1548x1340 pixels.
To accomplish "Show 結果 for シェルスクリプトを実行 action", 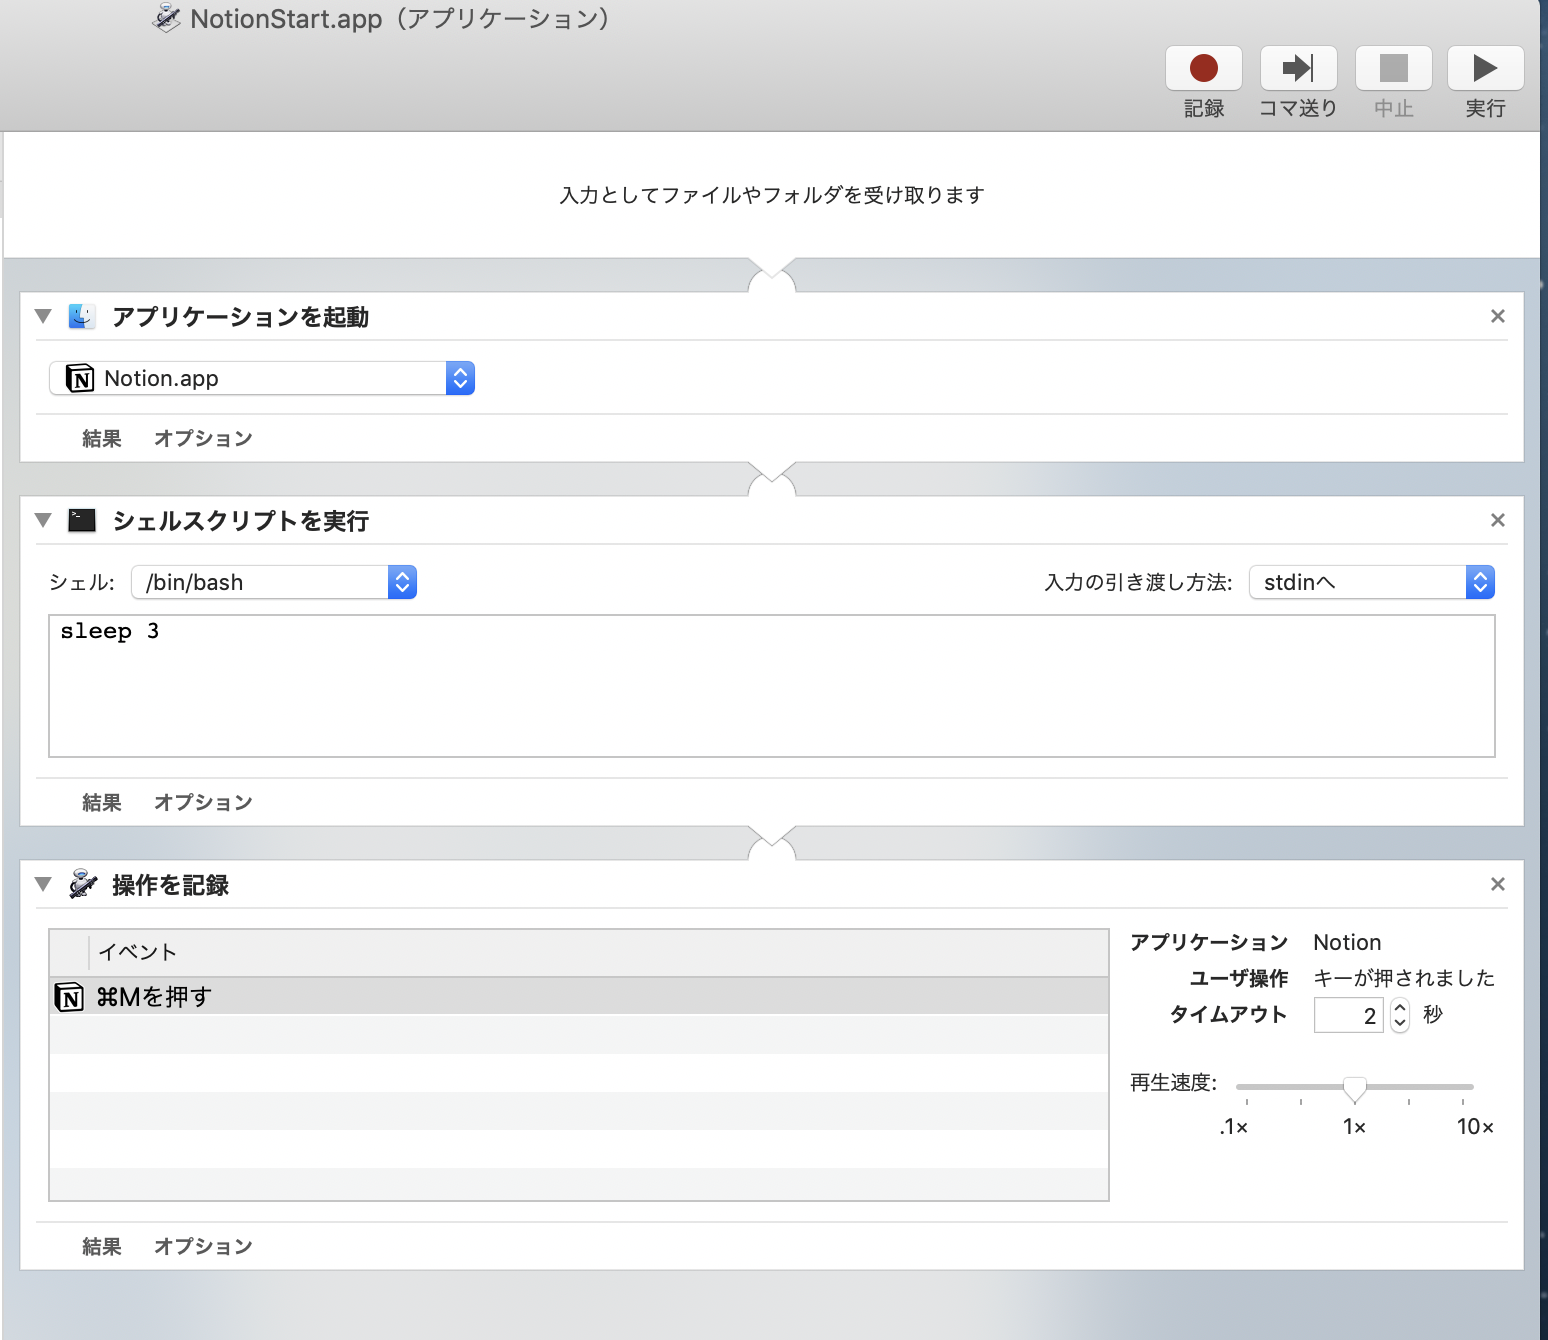I will tap(102, 802).
